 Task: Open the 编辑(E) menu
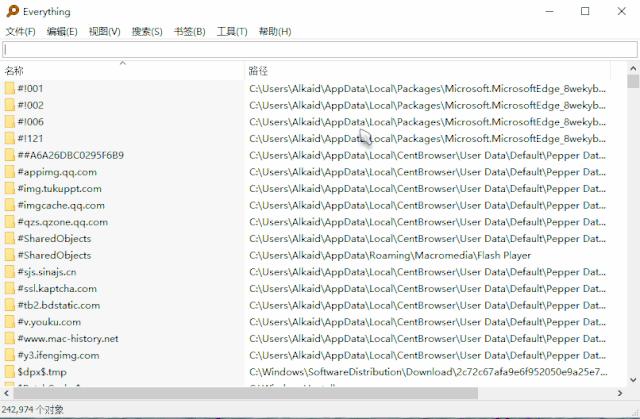point(62,31)
